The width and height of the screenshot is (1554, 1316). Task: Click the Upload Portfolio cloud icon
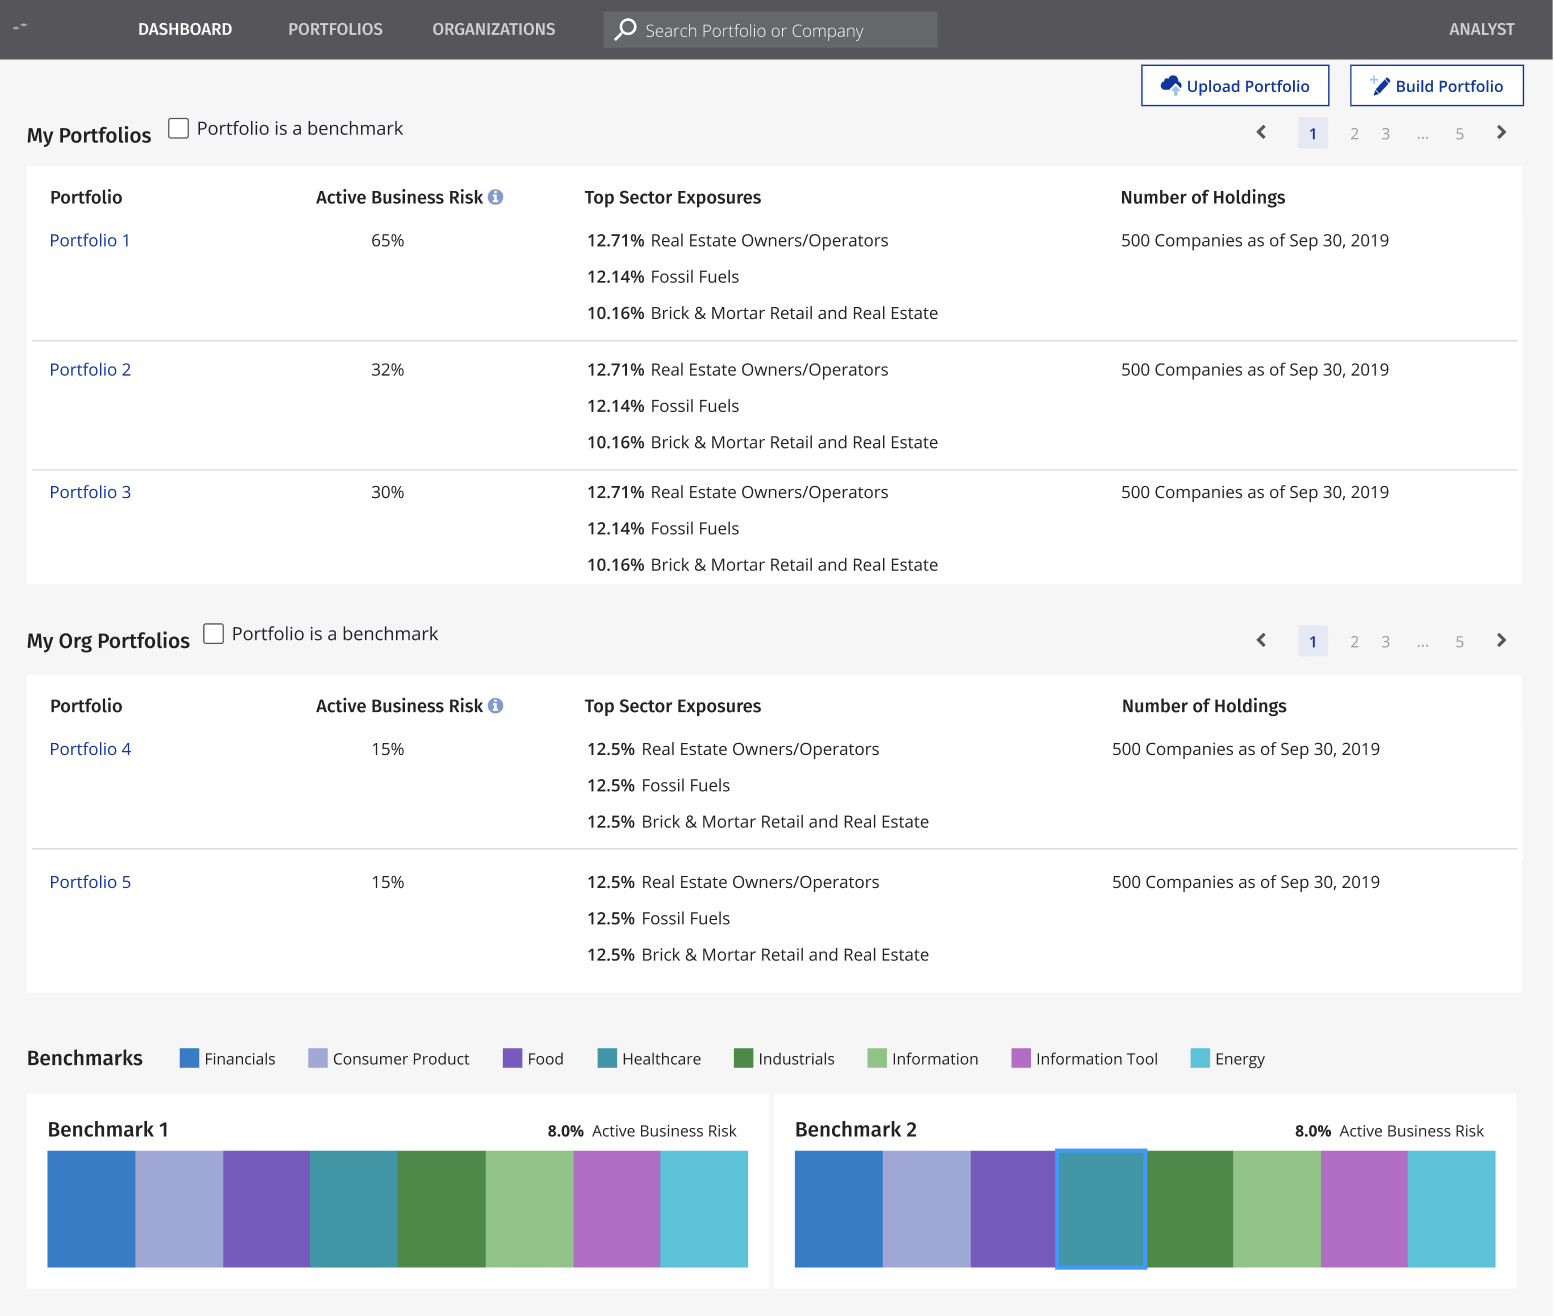1170,86
